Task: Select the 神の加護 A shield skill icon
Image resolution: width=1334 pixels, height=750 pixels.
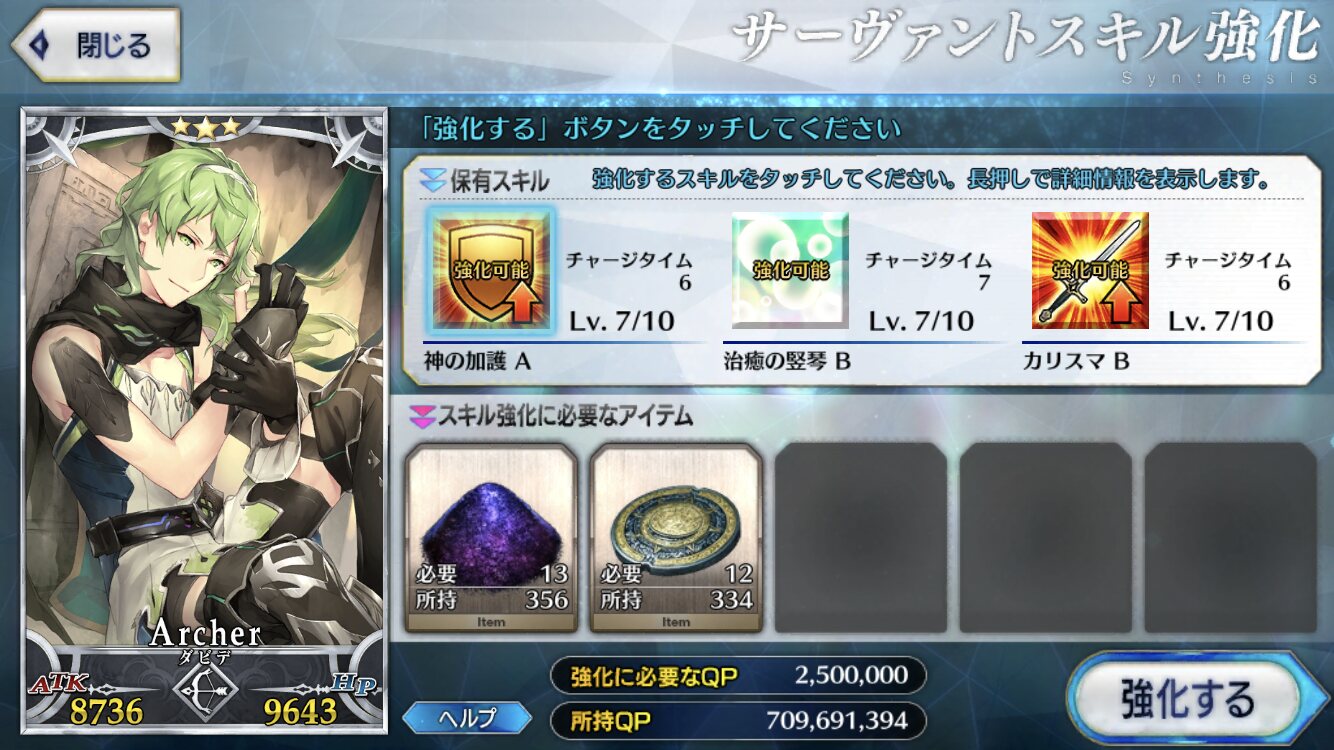Action: (x=490, y=270)
